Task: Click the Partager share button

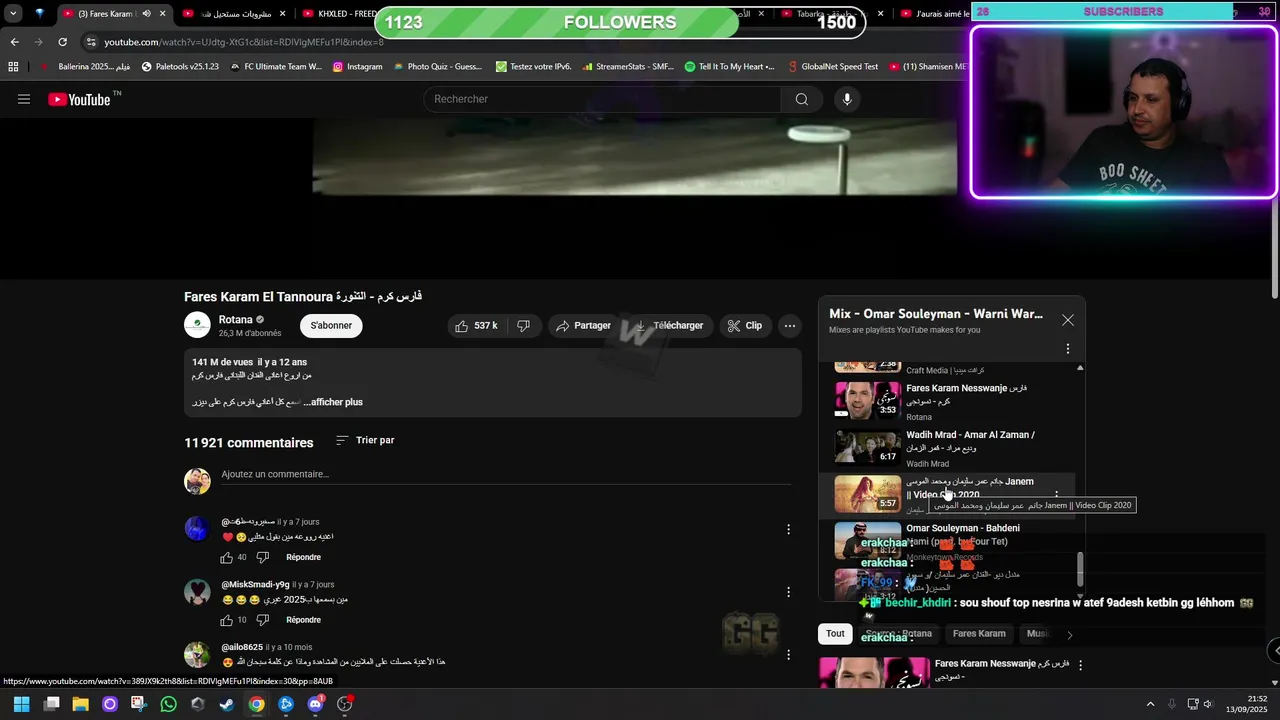Action: click(x=583, y=326)
